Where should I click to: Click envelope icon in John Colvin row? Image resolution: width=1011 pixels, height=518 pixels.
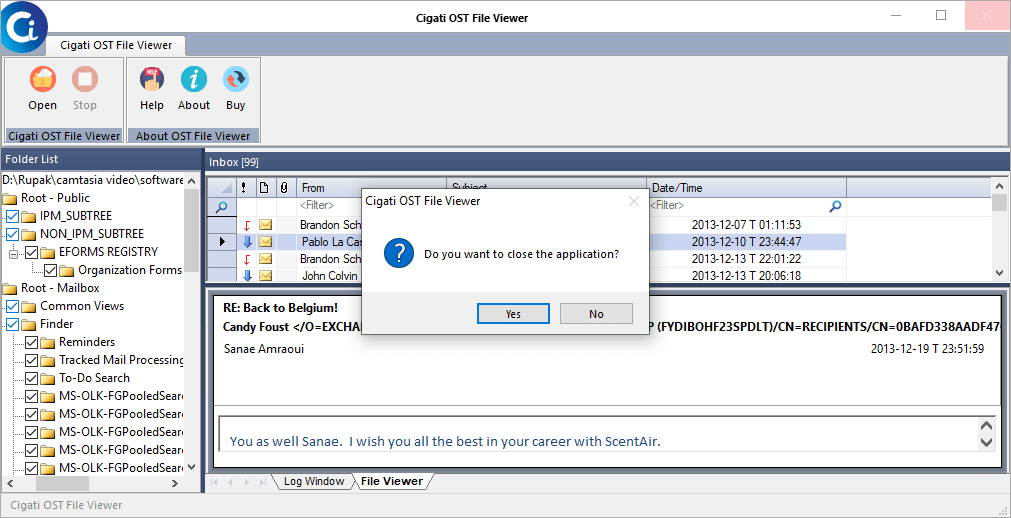(x=265, y=275)
